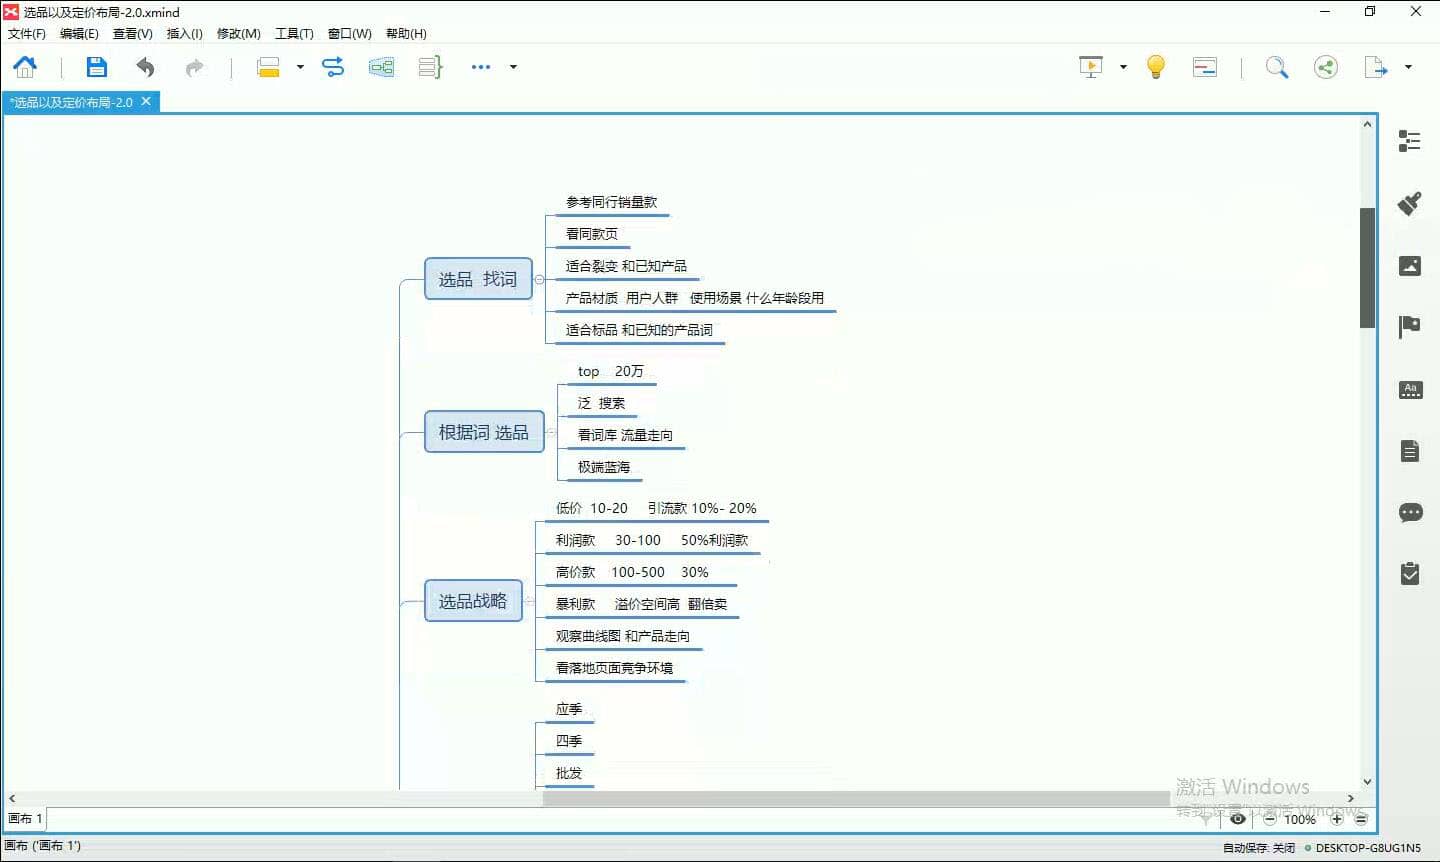Expand the topic insert dropdown arrow
This screenshot has width=1440, height=862.
point(300,67)
